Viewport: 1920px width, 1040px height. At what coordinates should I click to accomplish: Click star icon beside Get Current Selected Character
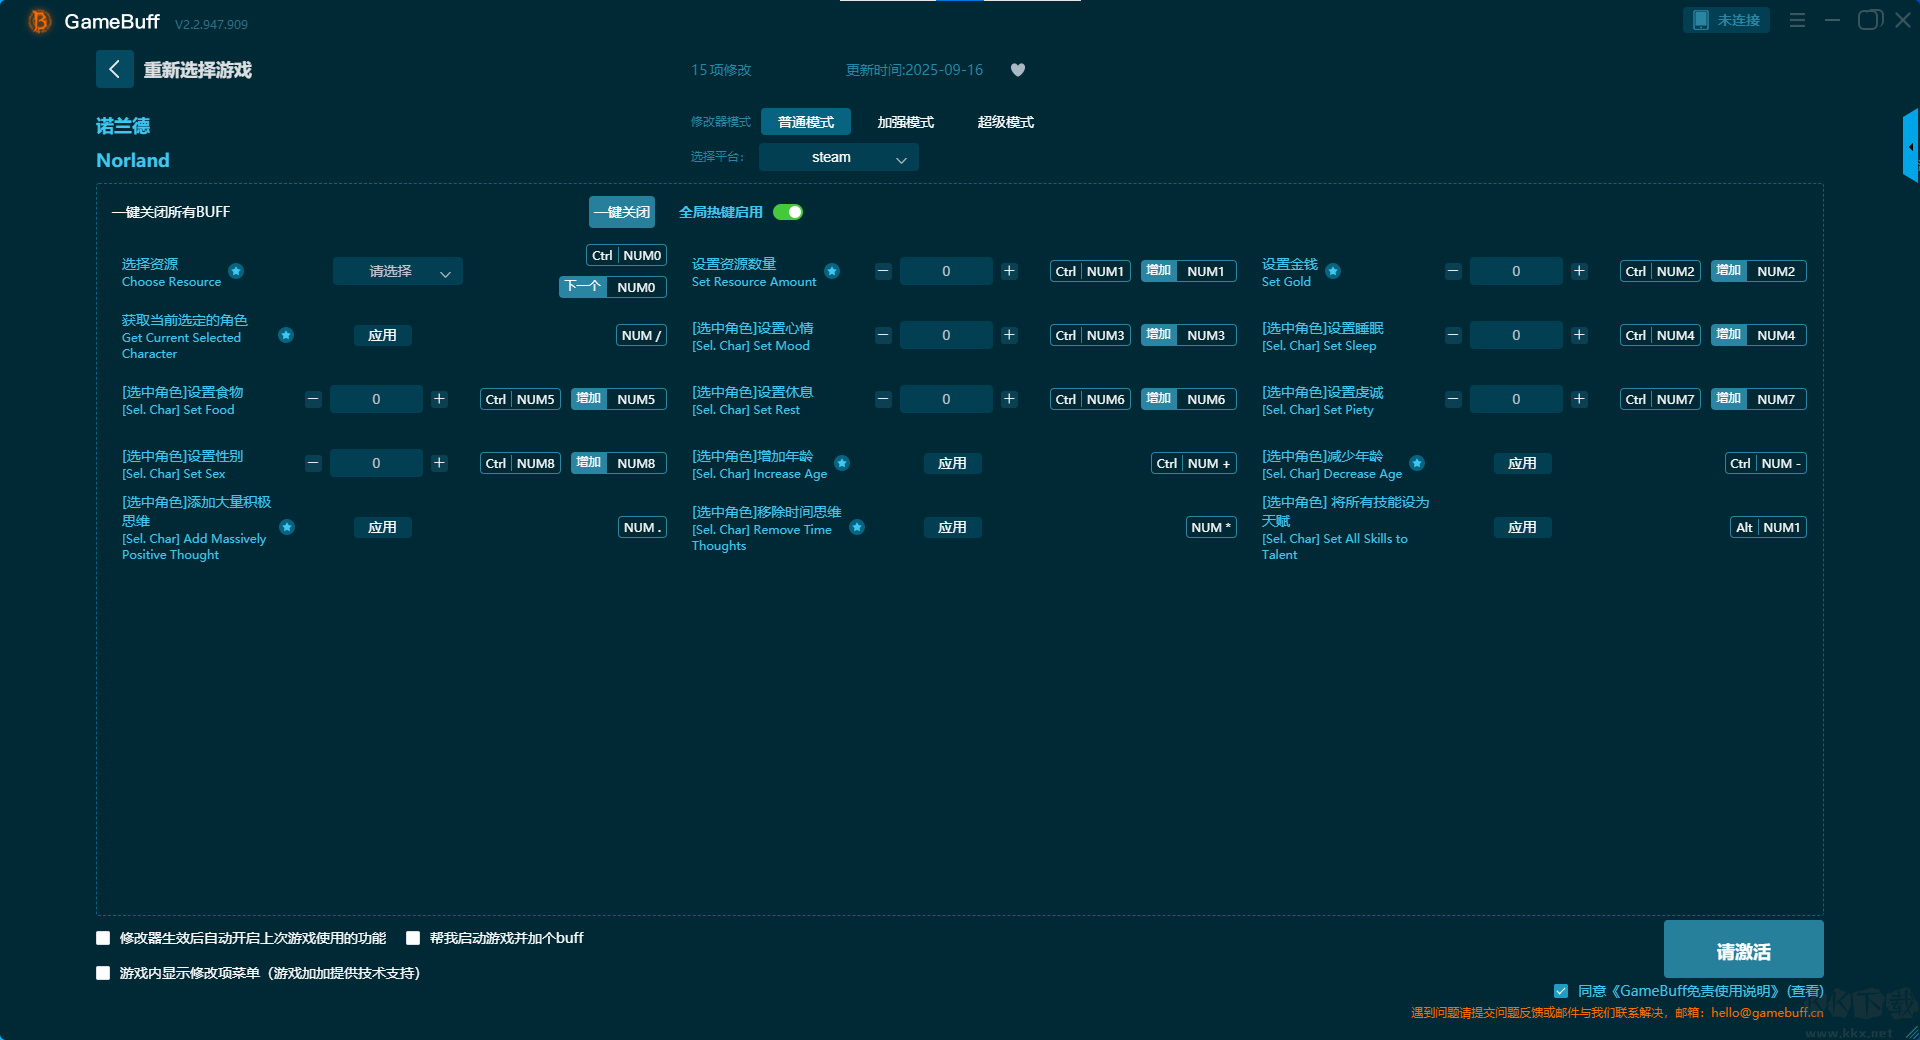pyautogui.click(x=286, y=335)
